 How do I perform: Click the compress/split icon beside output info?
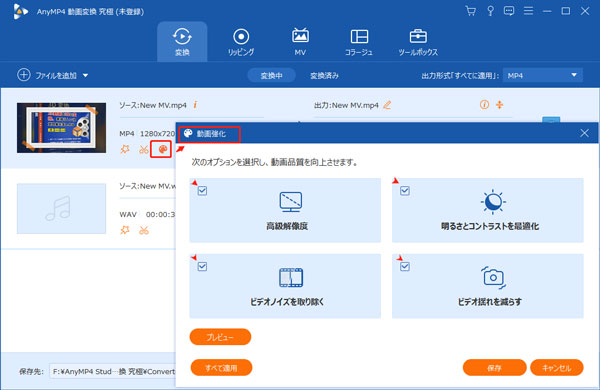point(500,104)
